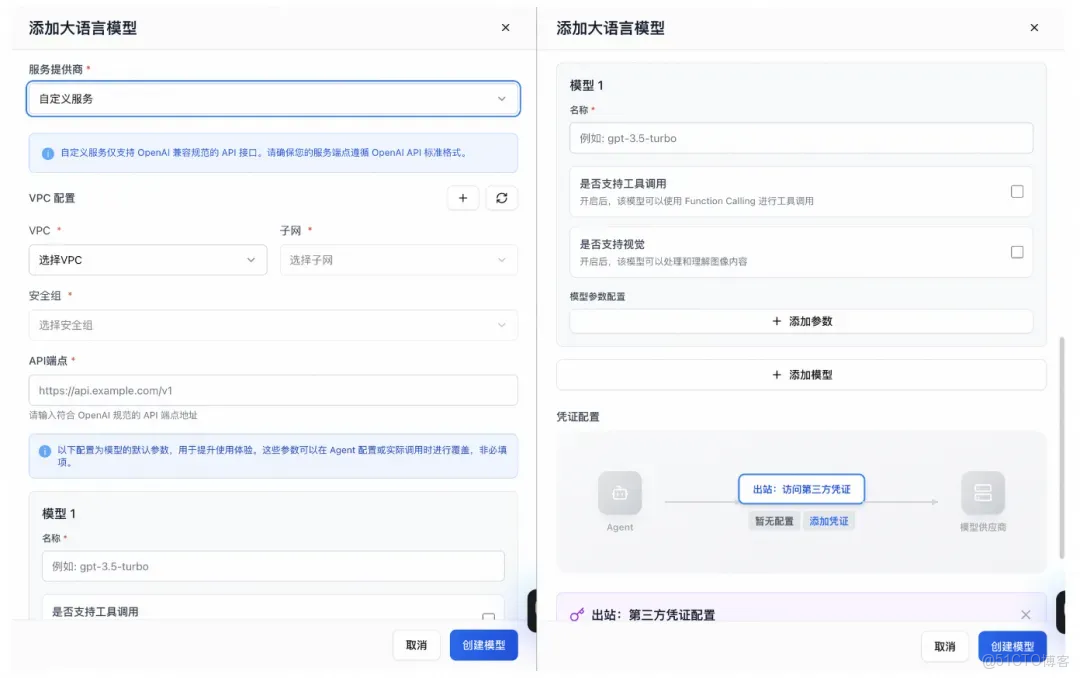Click the key icon on 出站：第三方凭证配置 header
Screen dimensions: 1080x678
(x=577, y=615)
